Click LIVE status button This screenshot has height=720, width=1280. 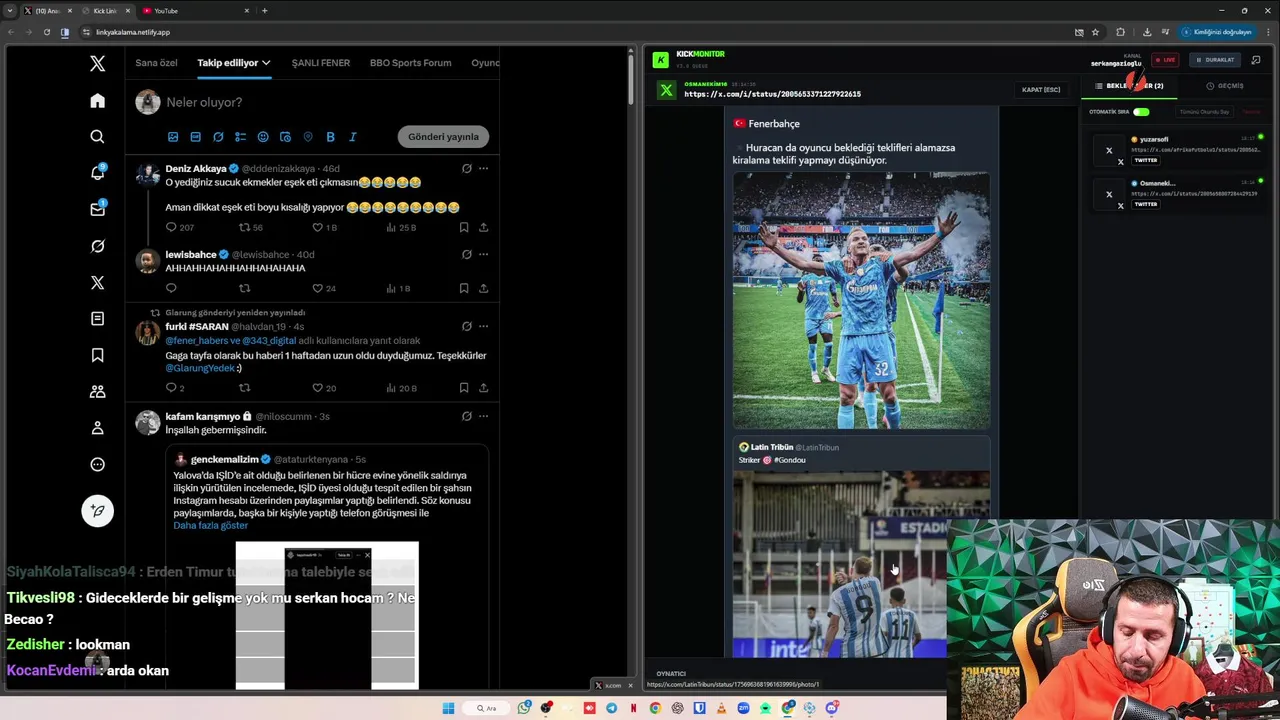pyautogui.click(x=1164, y=60)
